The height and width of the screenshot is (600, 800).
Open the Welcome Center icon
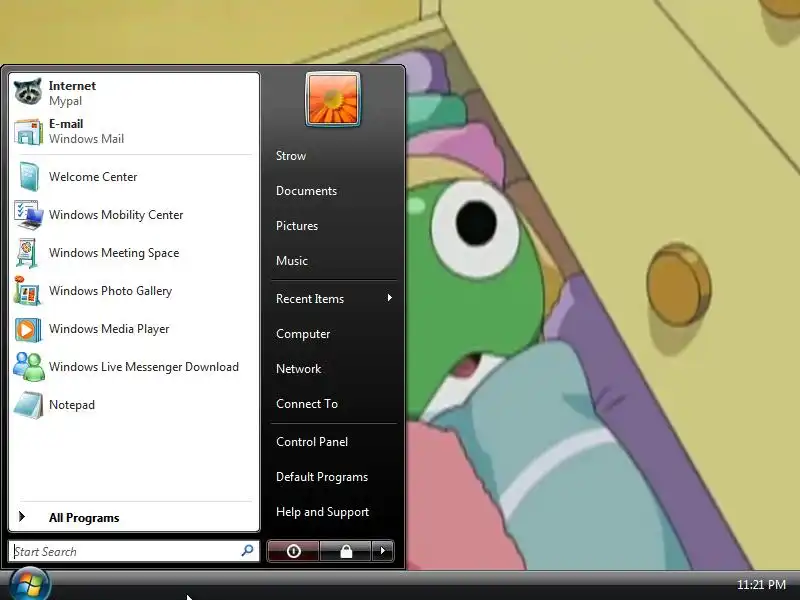pos(29,177)
